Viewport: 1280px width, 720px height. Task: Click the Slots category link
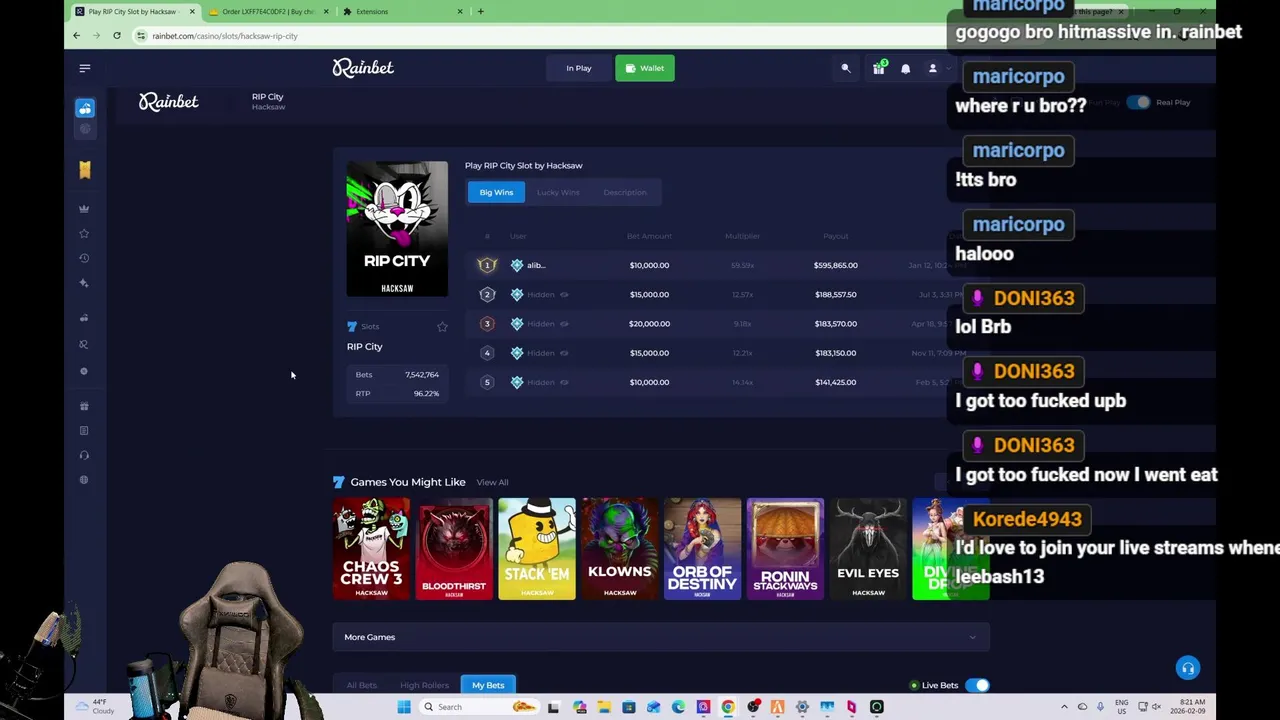[x=370, y=327]
